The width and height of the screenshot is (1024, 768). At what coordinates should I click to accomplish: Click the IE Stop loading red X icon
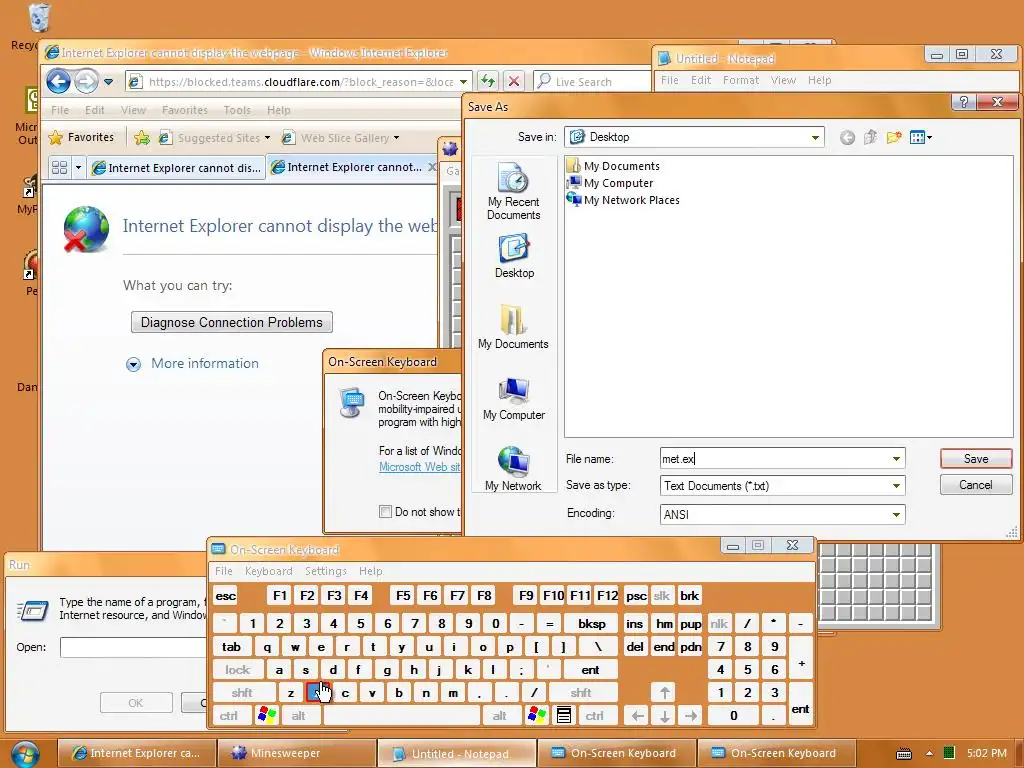coord(514,81)
